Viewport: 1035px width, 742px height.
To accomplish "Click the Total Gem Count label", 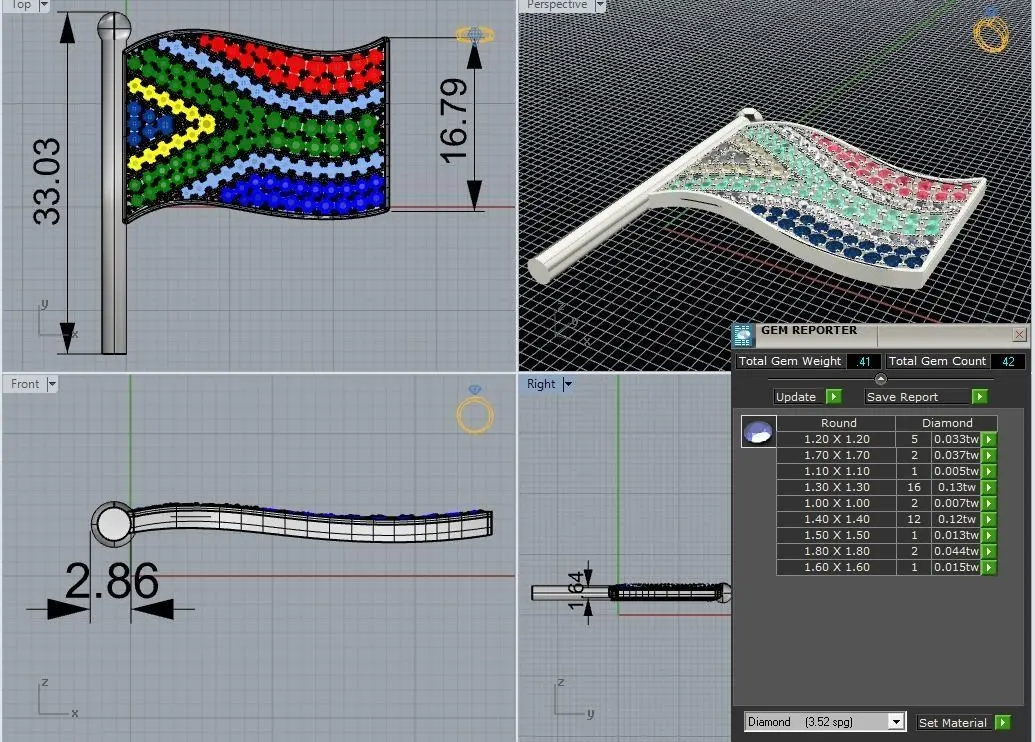I will [x=937, y=361].
